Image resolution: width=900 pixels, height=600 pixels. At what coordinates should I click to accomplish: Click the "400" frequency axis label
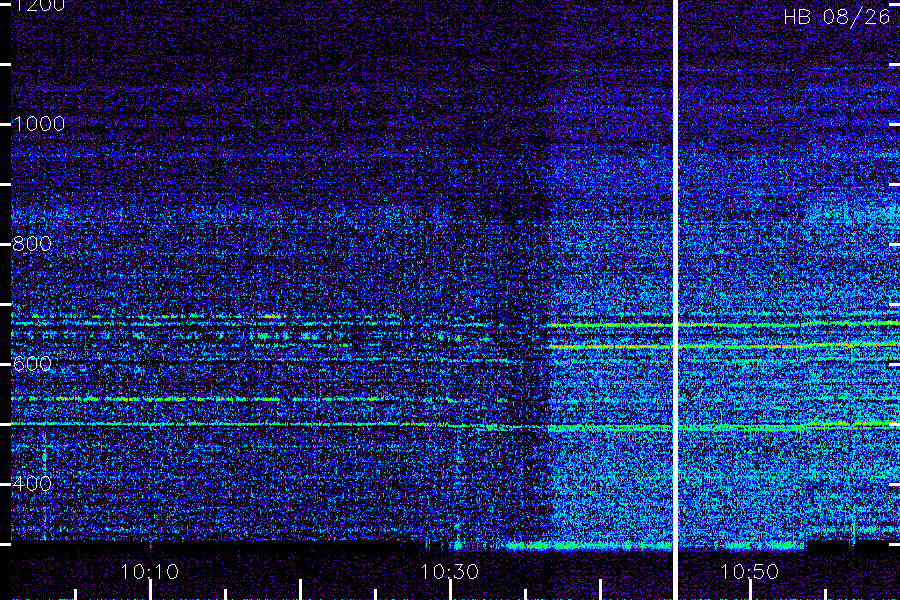point(32,483)
